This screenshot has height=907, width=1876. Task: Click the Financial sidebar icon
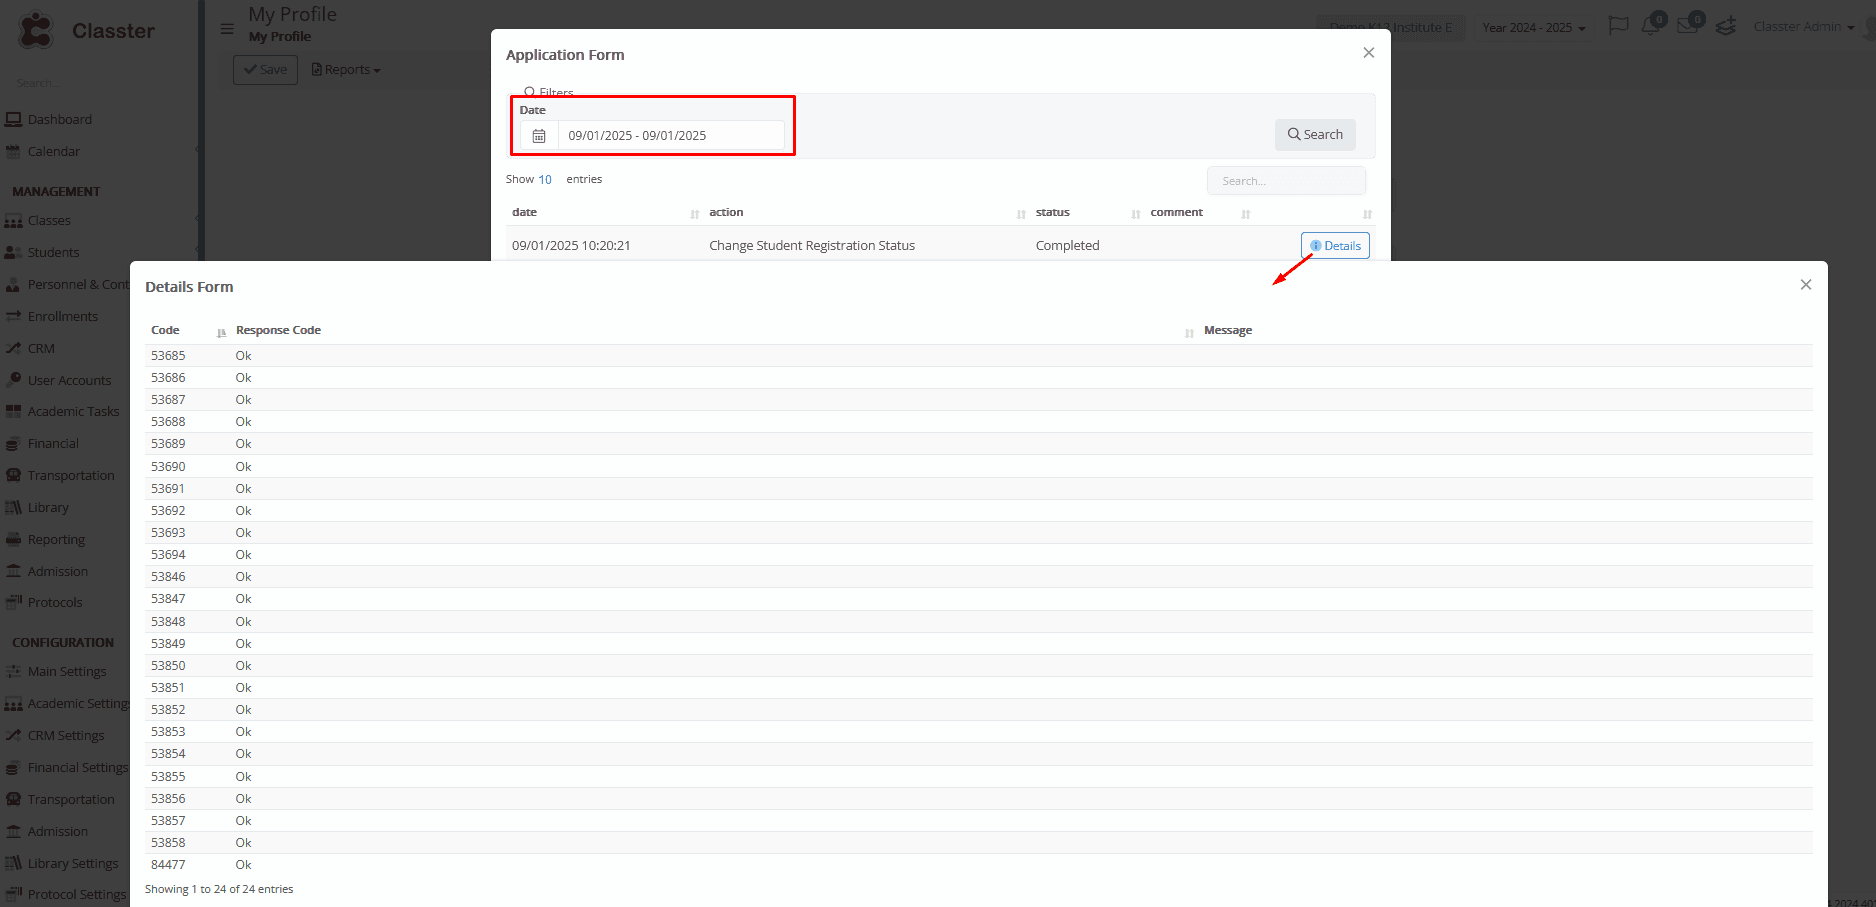click(x=13, y=443)
